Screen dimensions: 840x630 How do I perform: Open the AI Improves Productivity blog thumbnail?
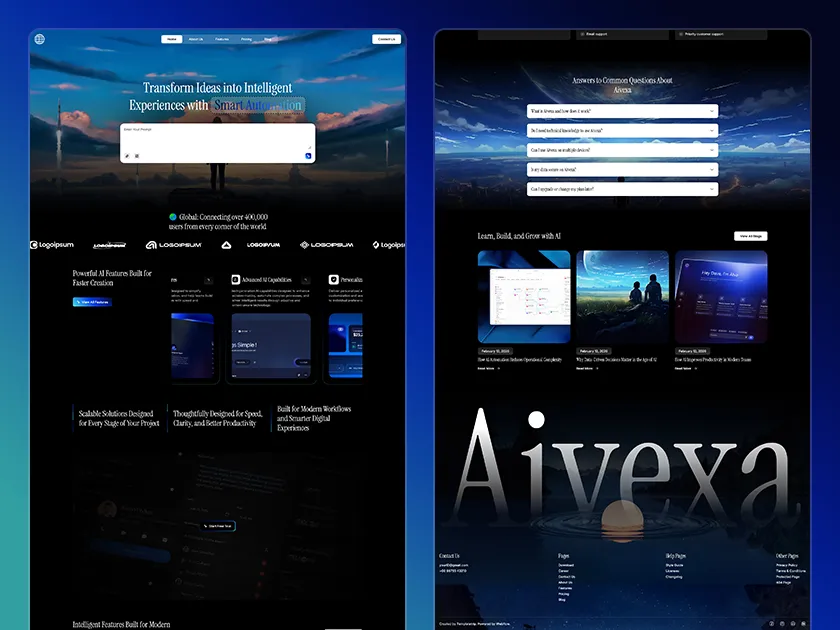point(721,297)
